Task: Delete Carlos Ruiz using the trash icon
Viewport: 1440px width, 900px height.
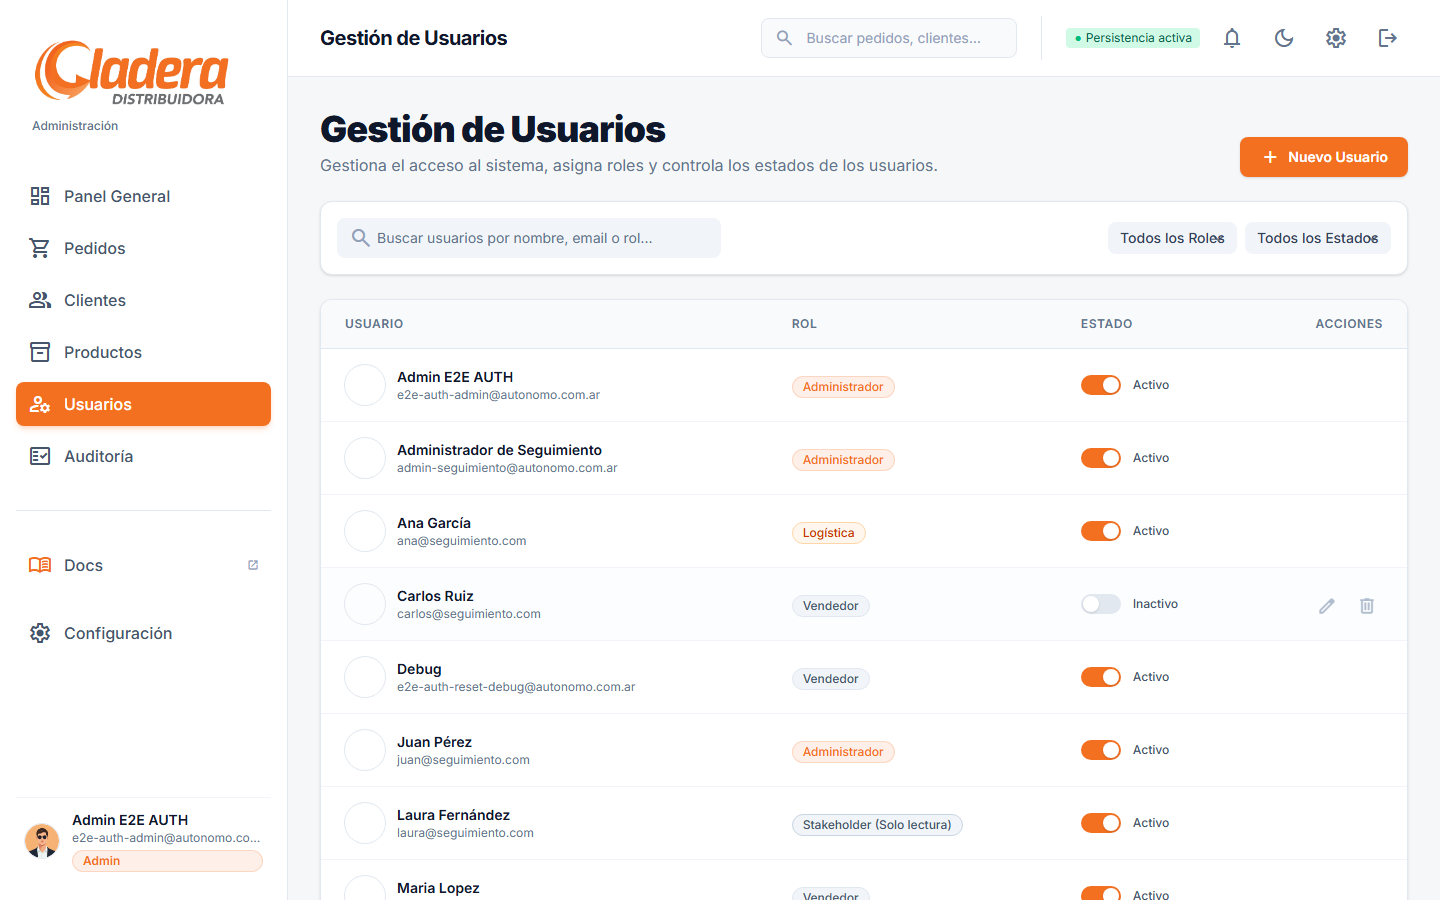Action: [1367, 606]
